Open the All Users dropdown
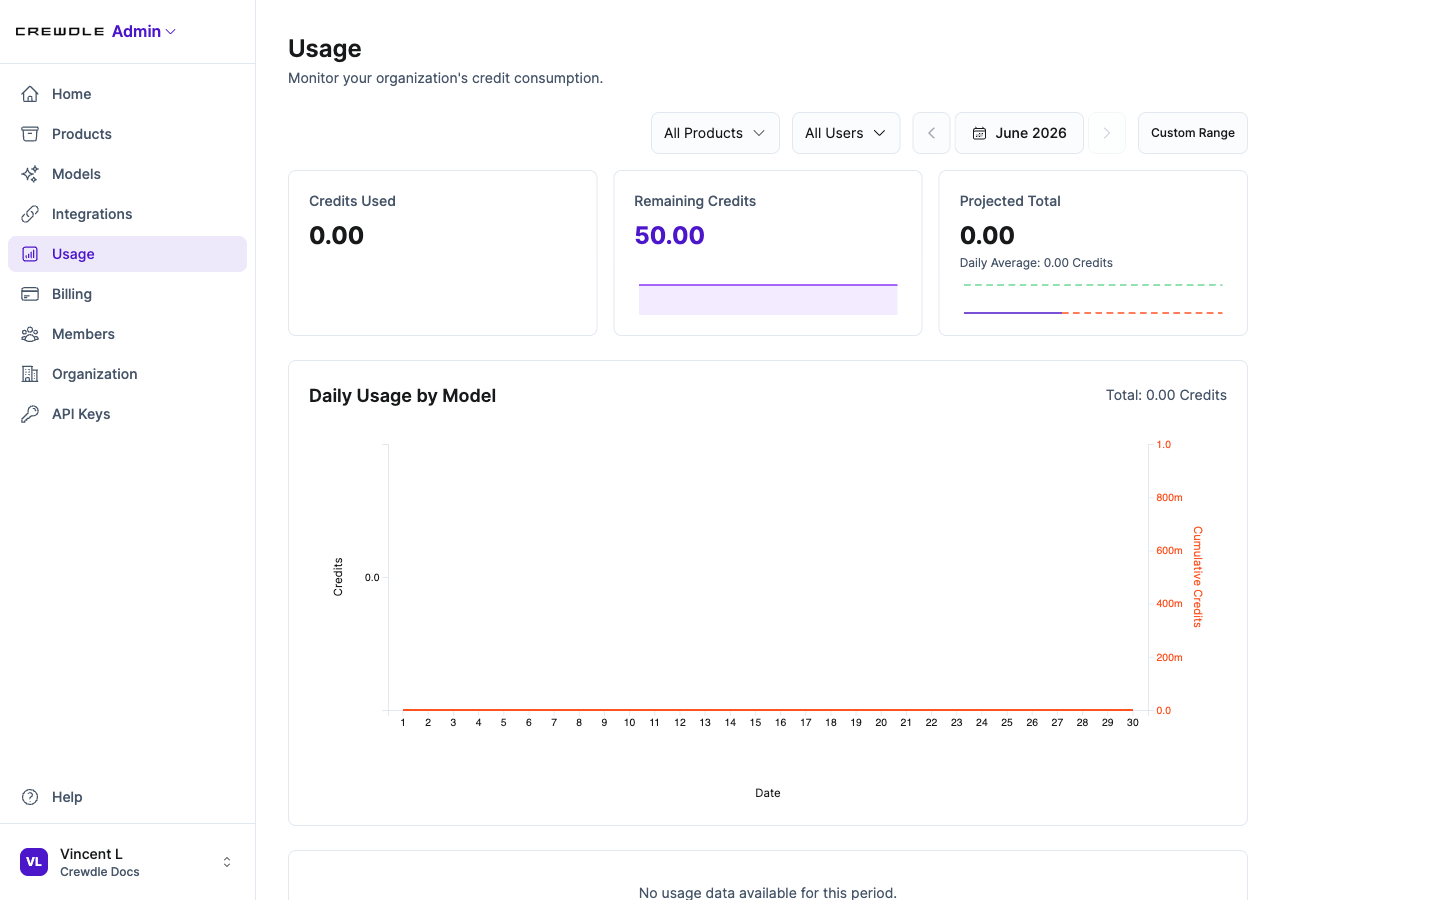1440x900 pixels. click(x=846, y=133)
